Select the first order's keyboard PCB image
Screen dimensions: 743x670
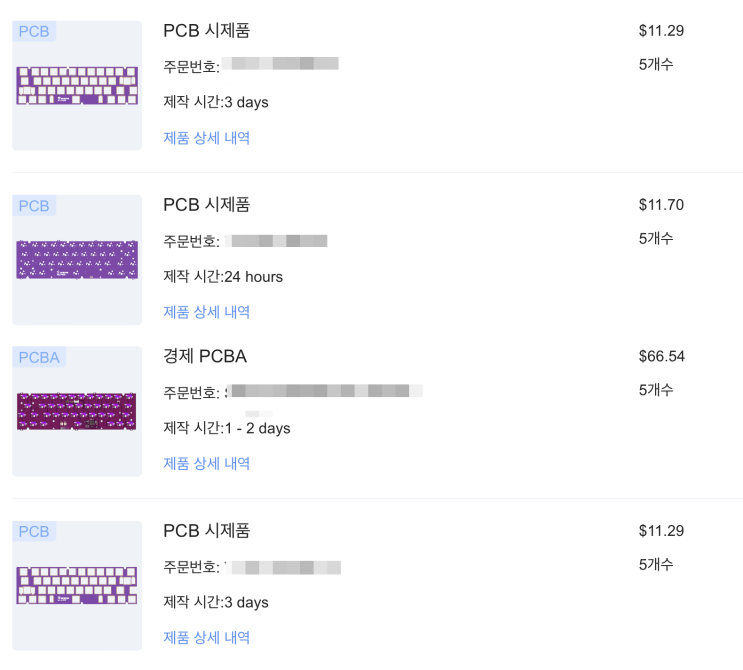point(77,85)
